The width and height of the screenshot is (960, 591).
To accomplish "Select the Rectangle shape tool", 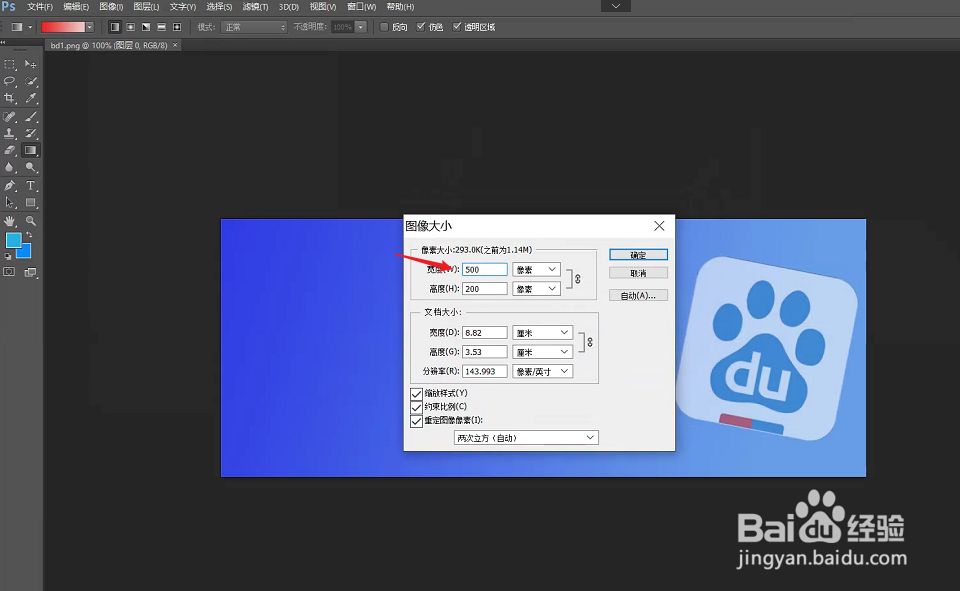I will (x=31, y=203).
